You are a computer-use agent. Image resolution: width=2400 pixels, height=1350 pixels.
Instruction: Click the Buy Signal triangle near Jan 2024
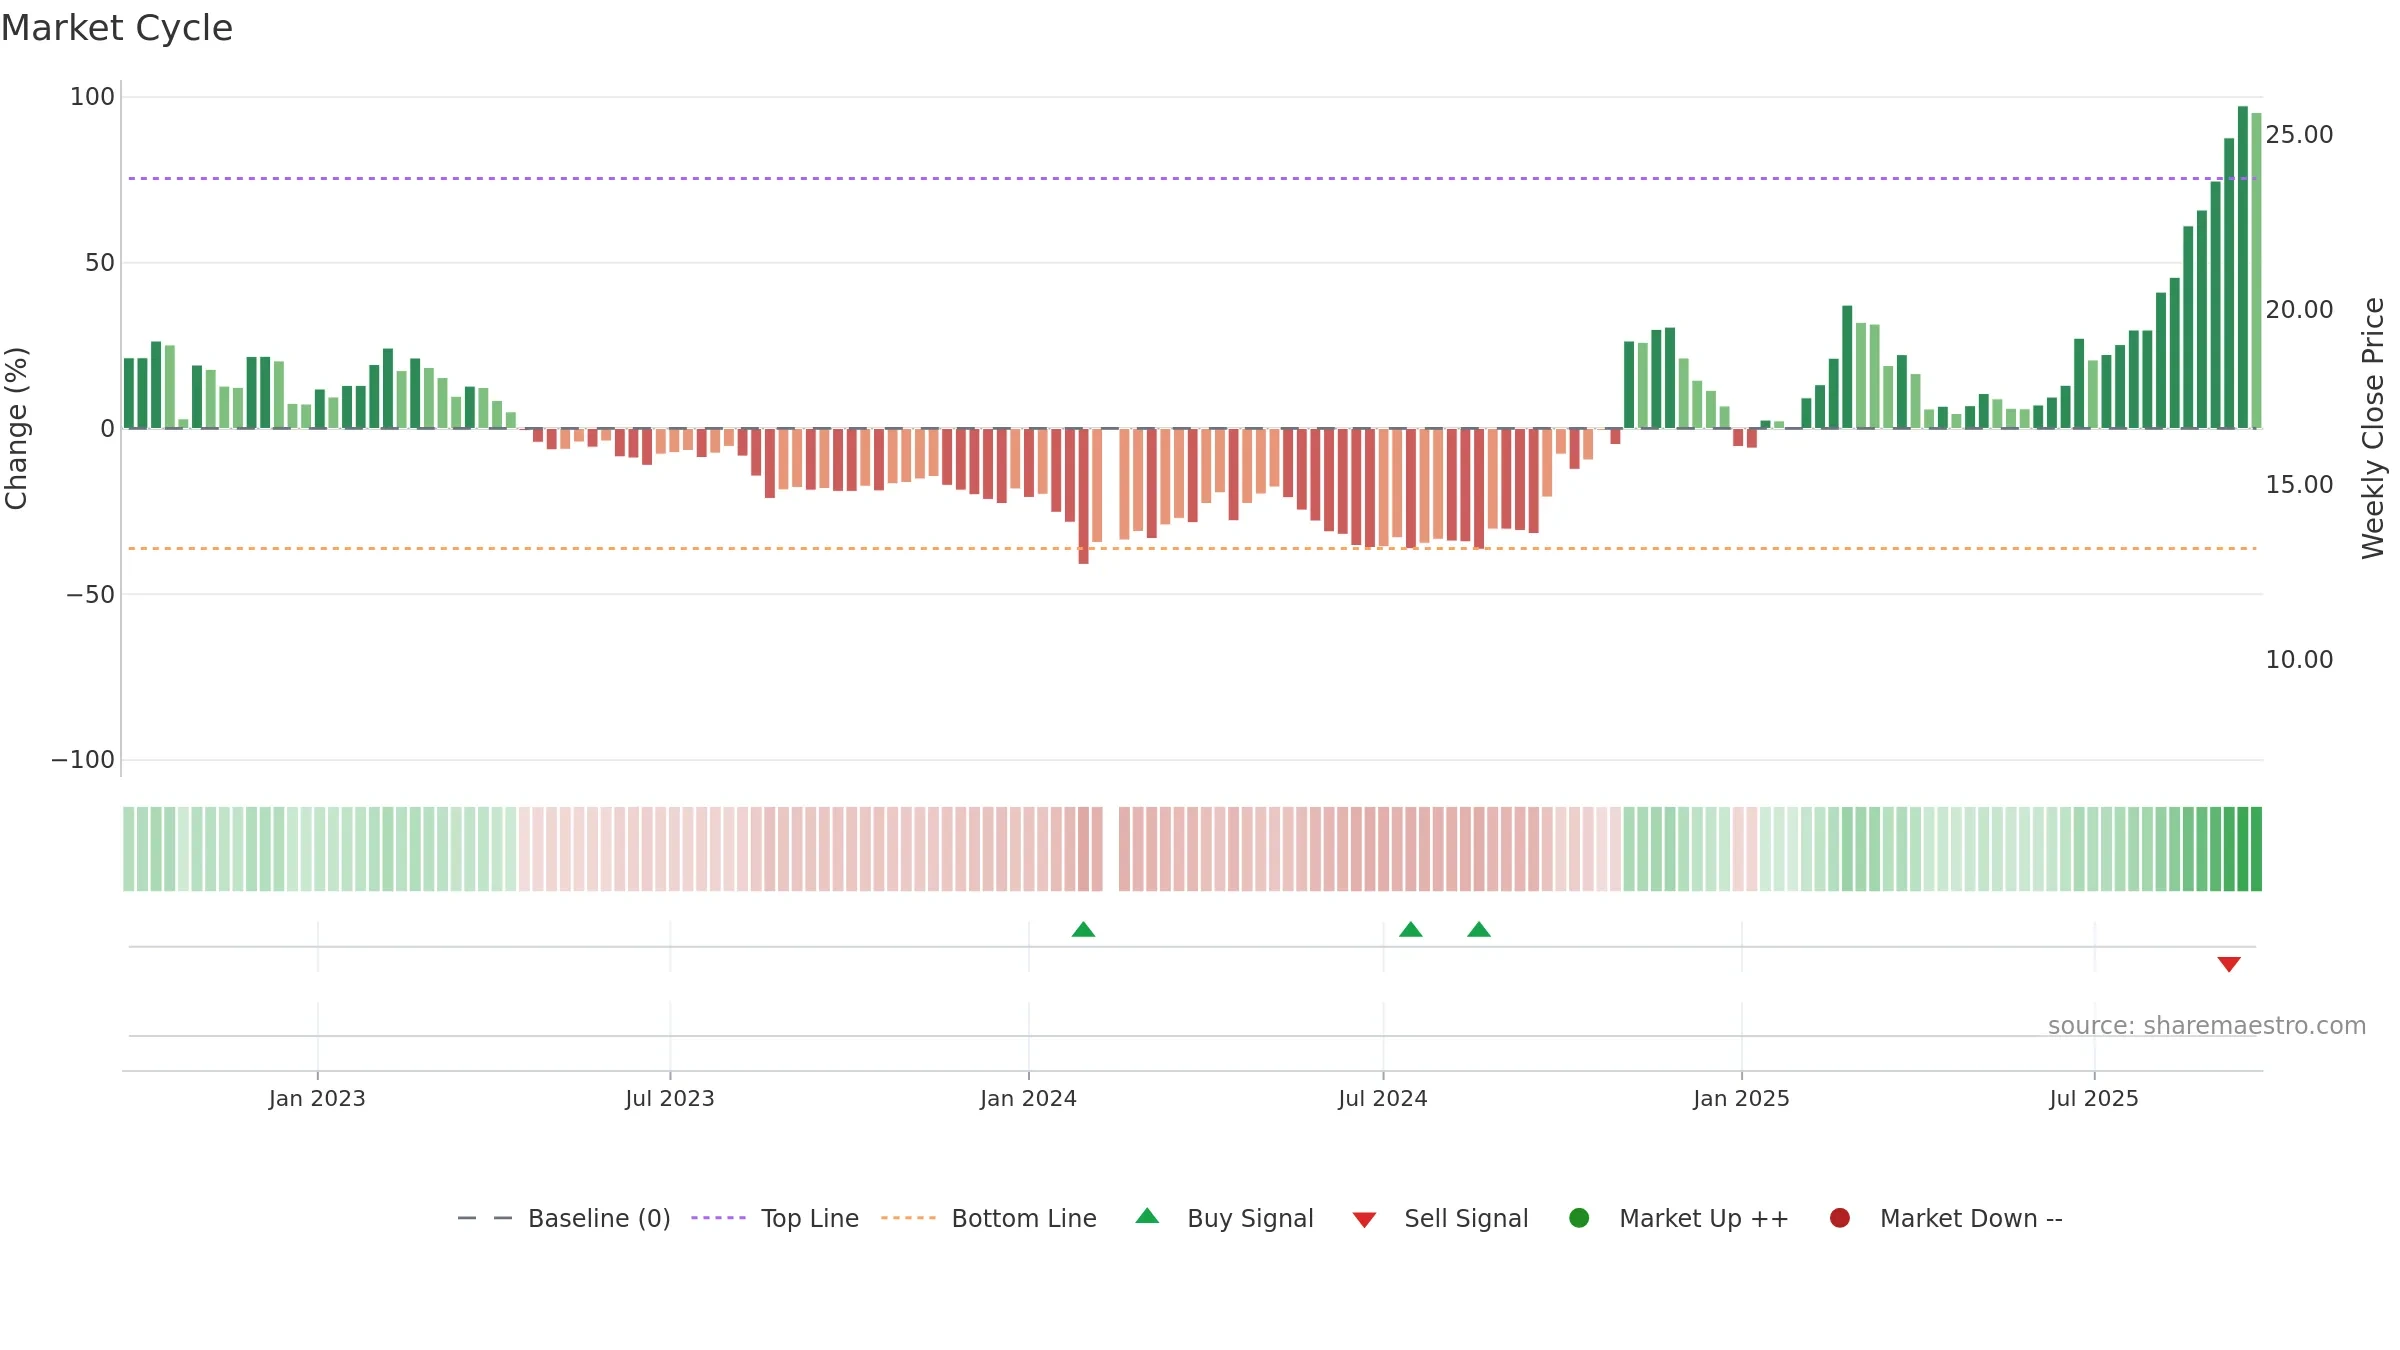1083,929
